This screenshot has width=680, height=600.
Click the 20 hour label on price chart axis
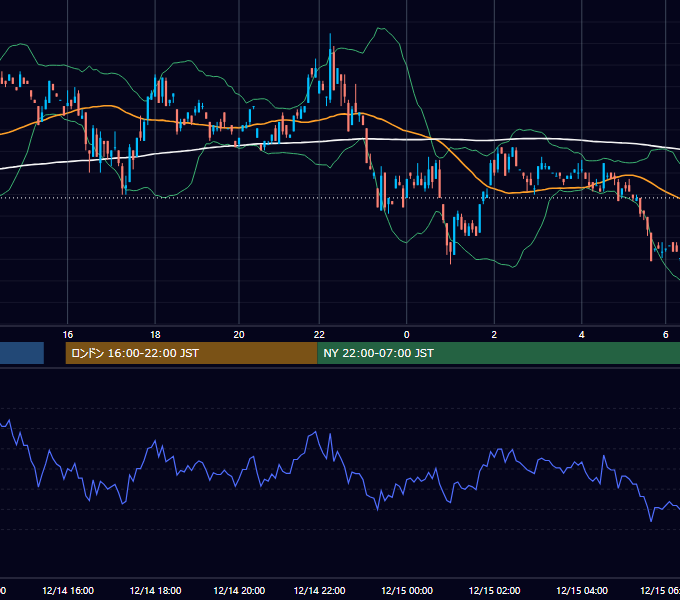(x=239, y=335)
